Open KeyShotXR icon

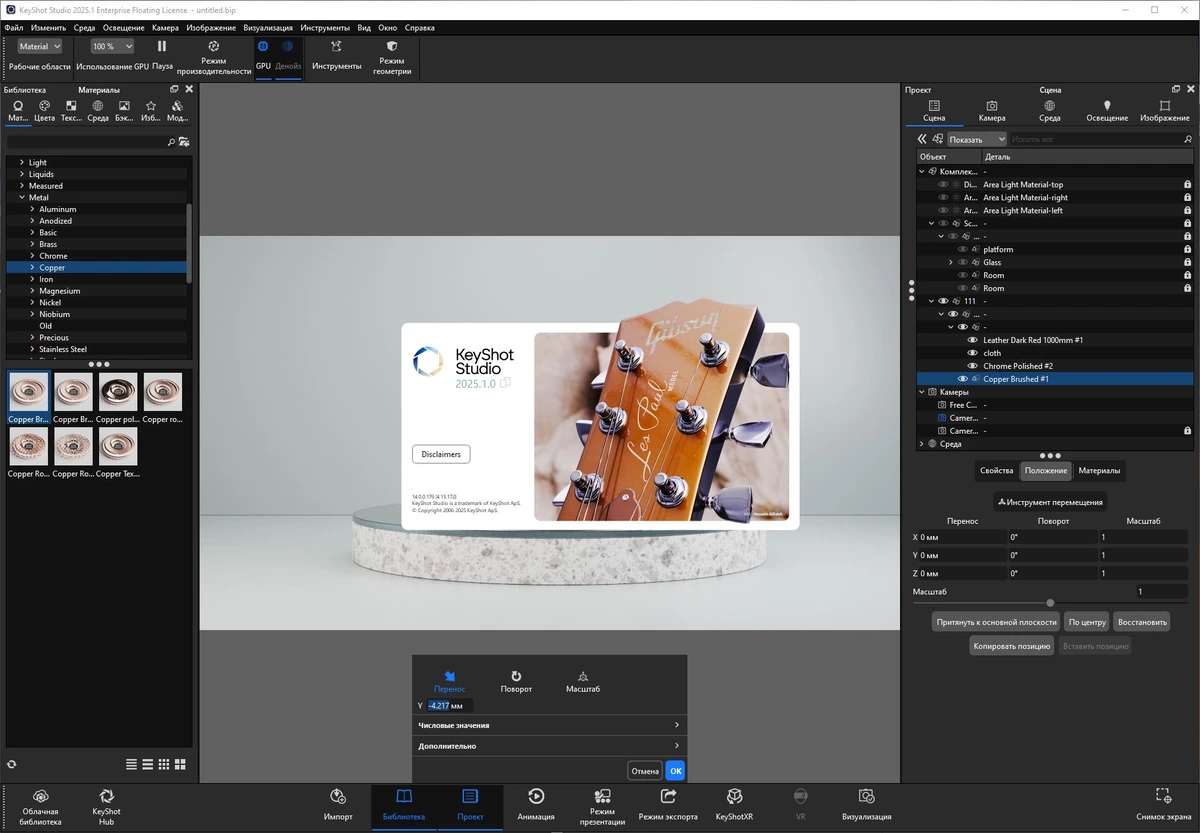734,796
